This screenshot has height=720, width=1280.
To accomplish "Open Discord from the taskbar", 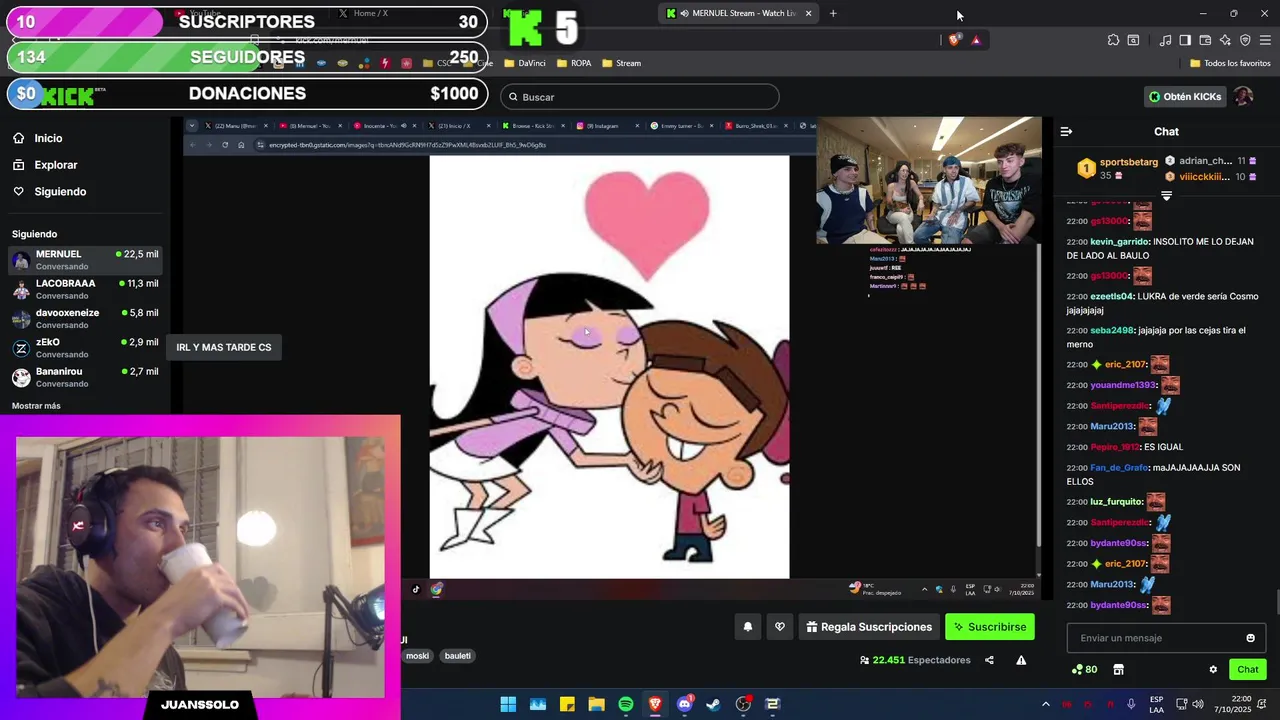I will point(684,704).
